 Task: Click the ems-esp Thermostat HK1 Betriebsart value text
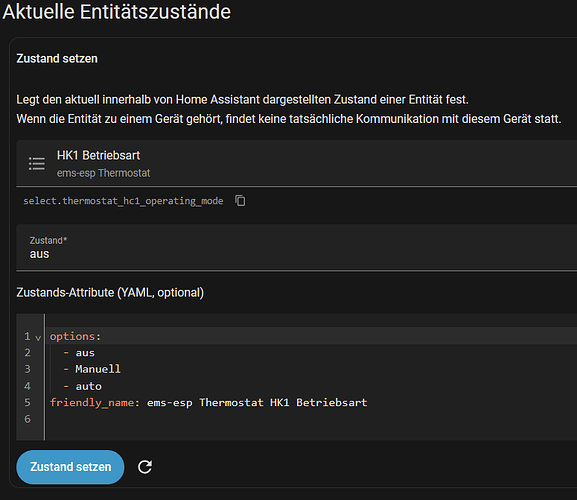[257, 403]
